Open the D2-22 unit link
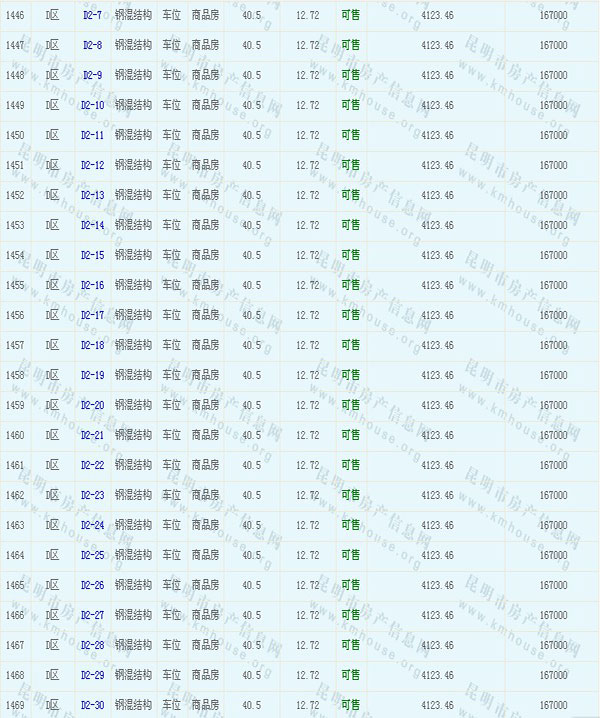This screenshot has height=718, width=600. coord(92,466)
